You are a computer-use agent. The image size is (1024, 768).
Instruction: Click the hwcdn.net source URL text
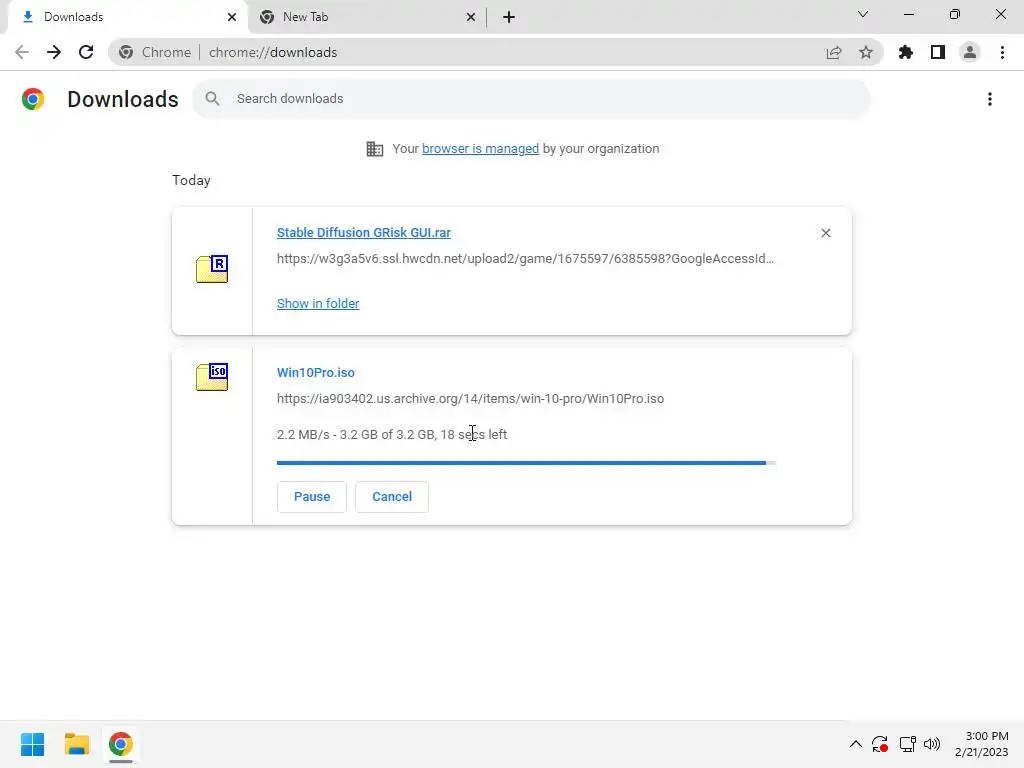(525, 259)
